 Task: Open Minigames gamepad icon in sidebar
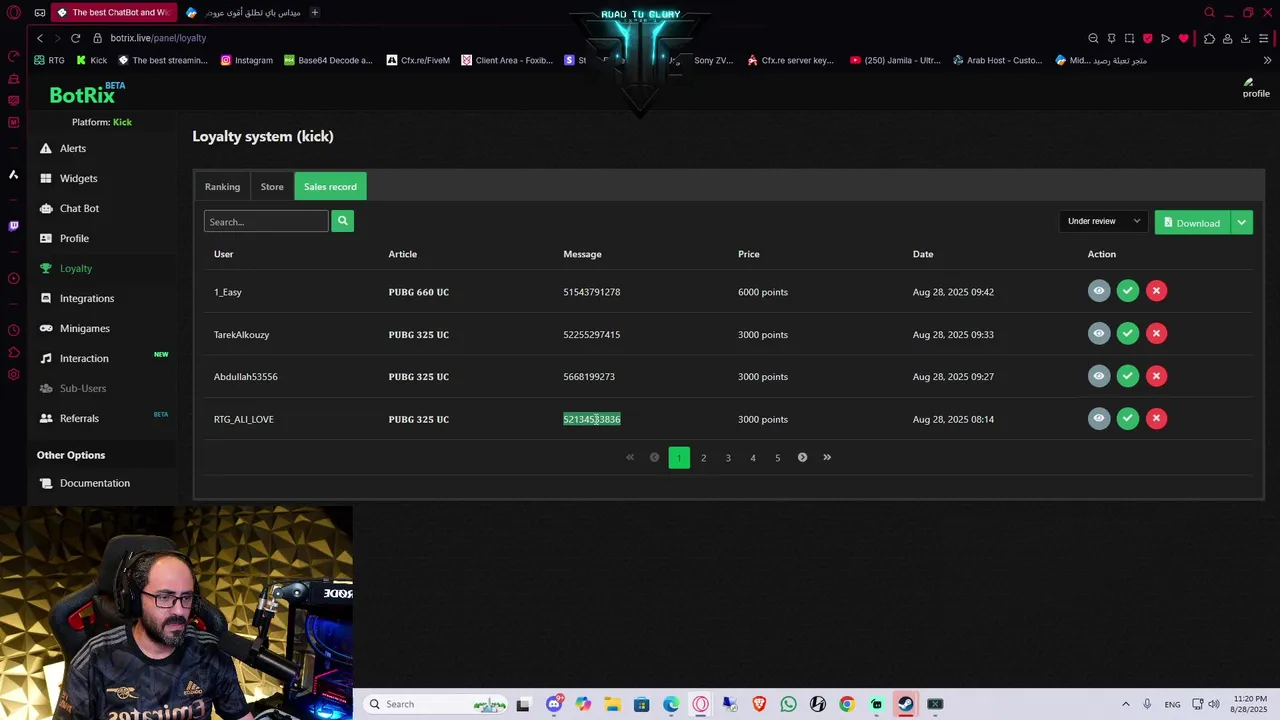coord(46,328)
